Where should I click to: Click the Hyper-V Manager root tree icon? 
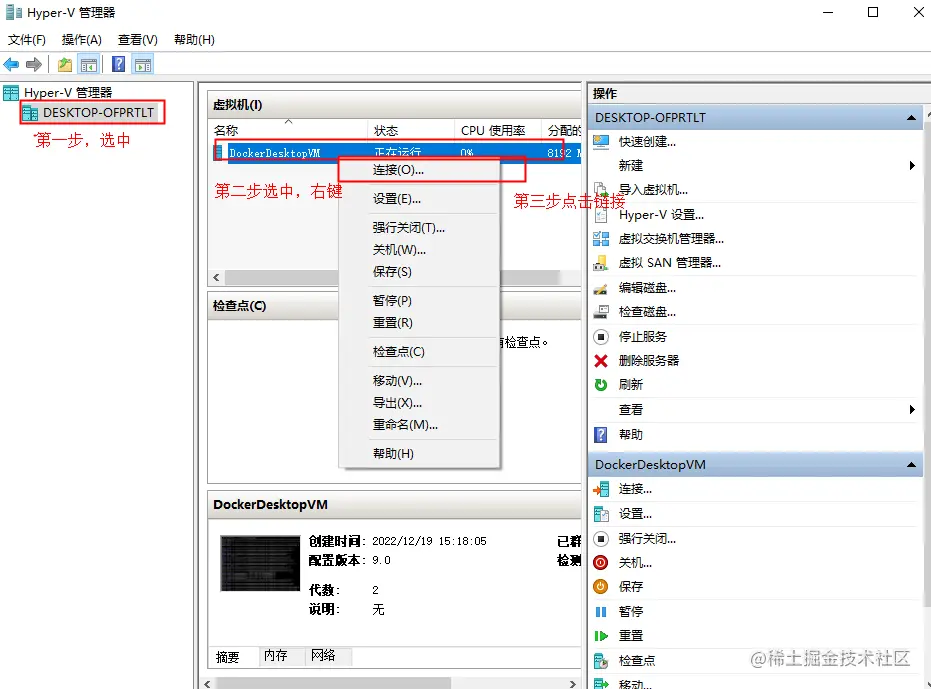click(x=11, y=93)
